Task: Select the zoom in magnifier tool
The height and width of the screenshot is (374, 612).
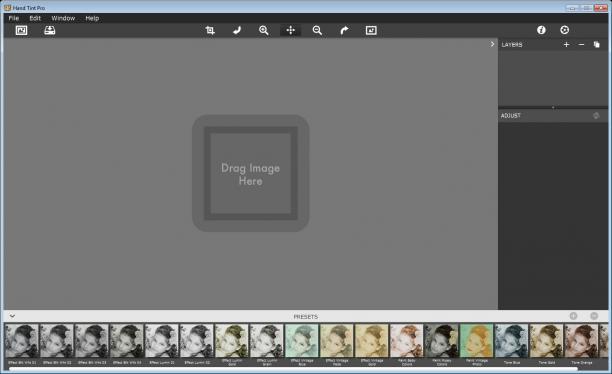Action: click(264, 30)
